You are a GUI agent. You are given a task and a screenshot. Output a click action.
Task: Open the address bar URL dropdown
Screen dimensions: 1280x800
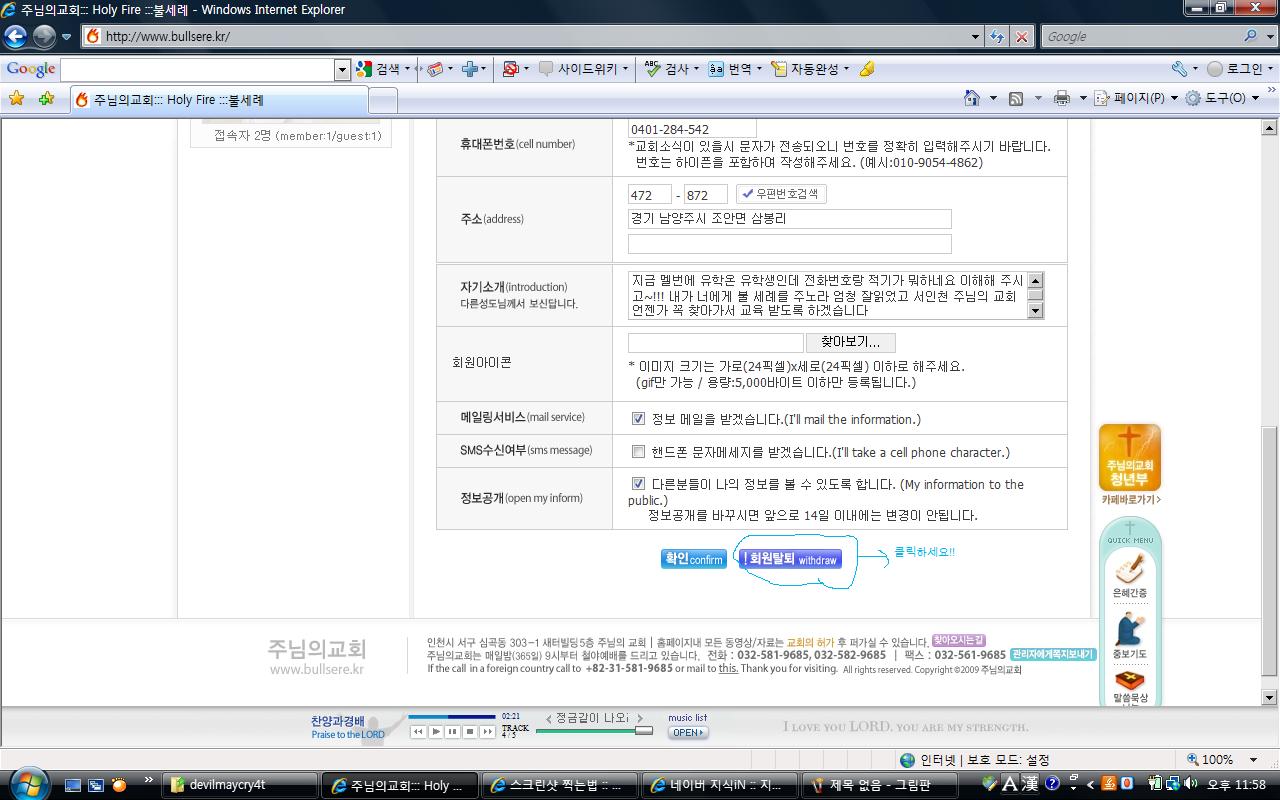pos(975,37)
